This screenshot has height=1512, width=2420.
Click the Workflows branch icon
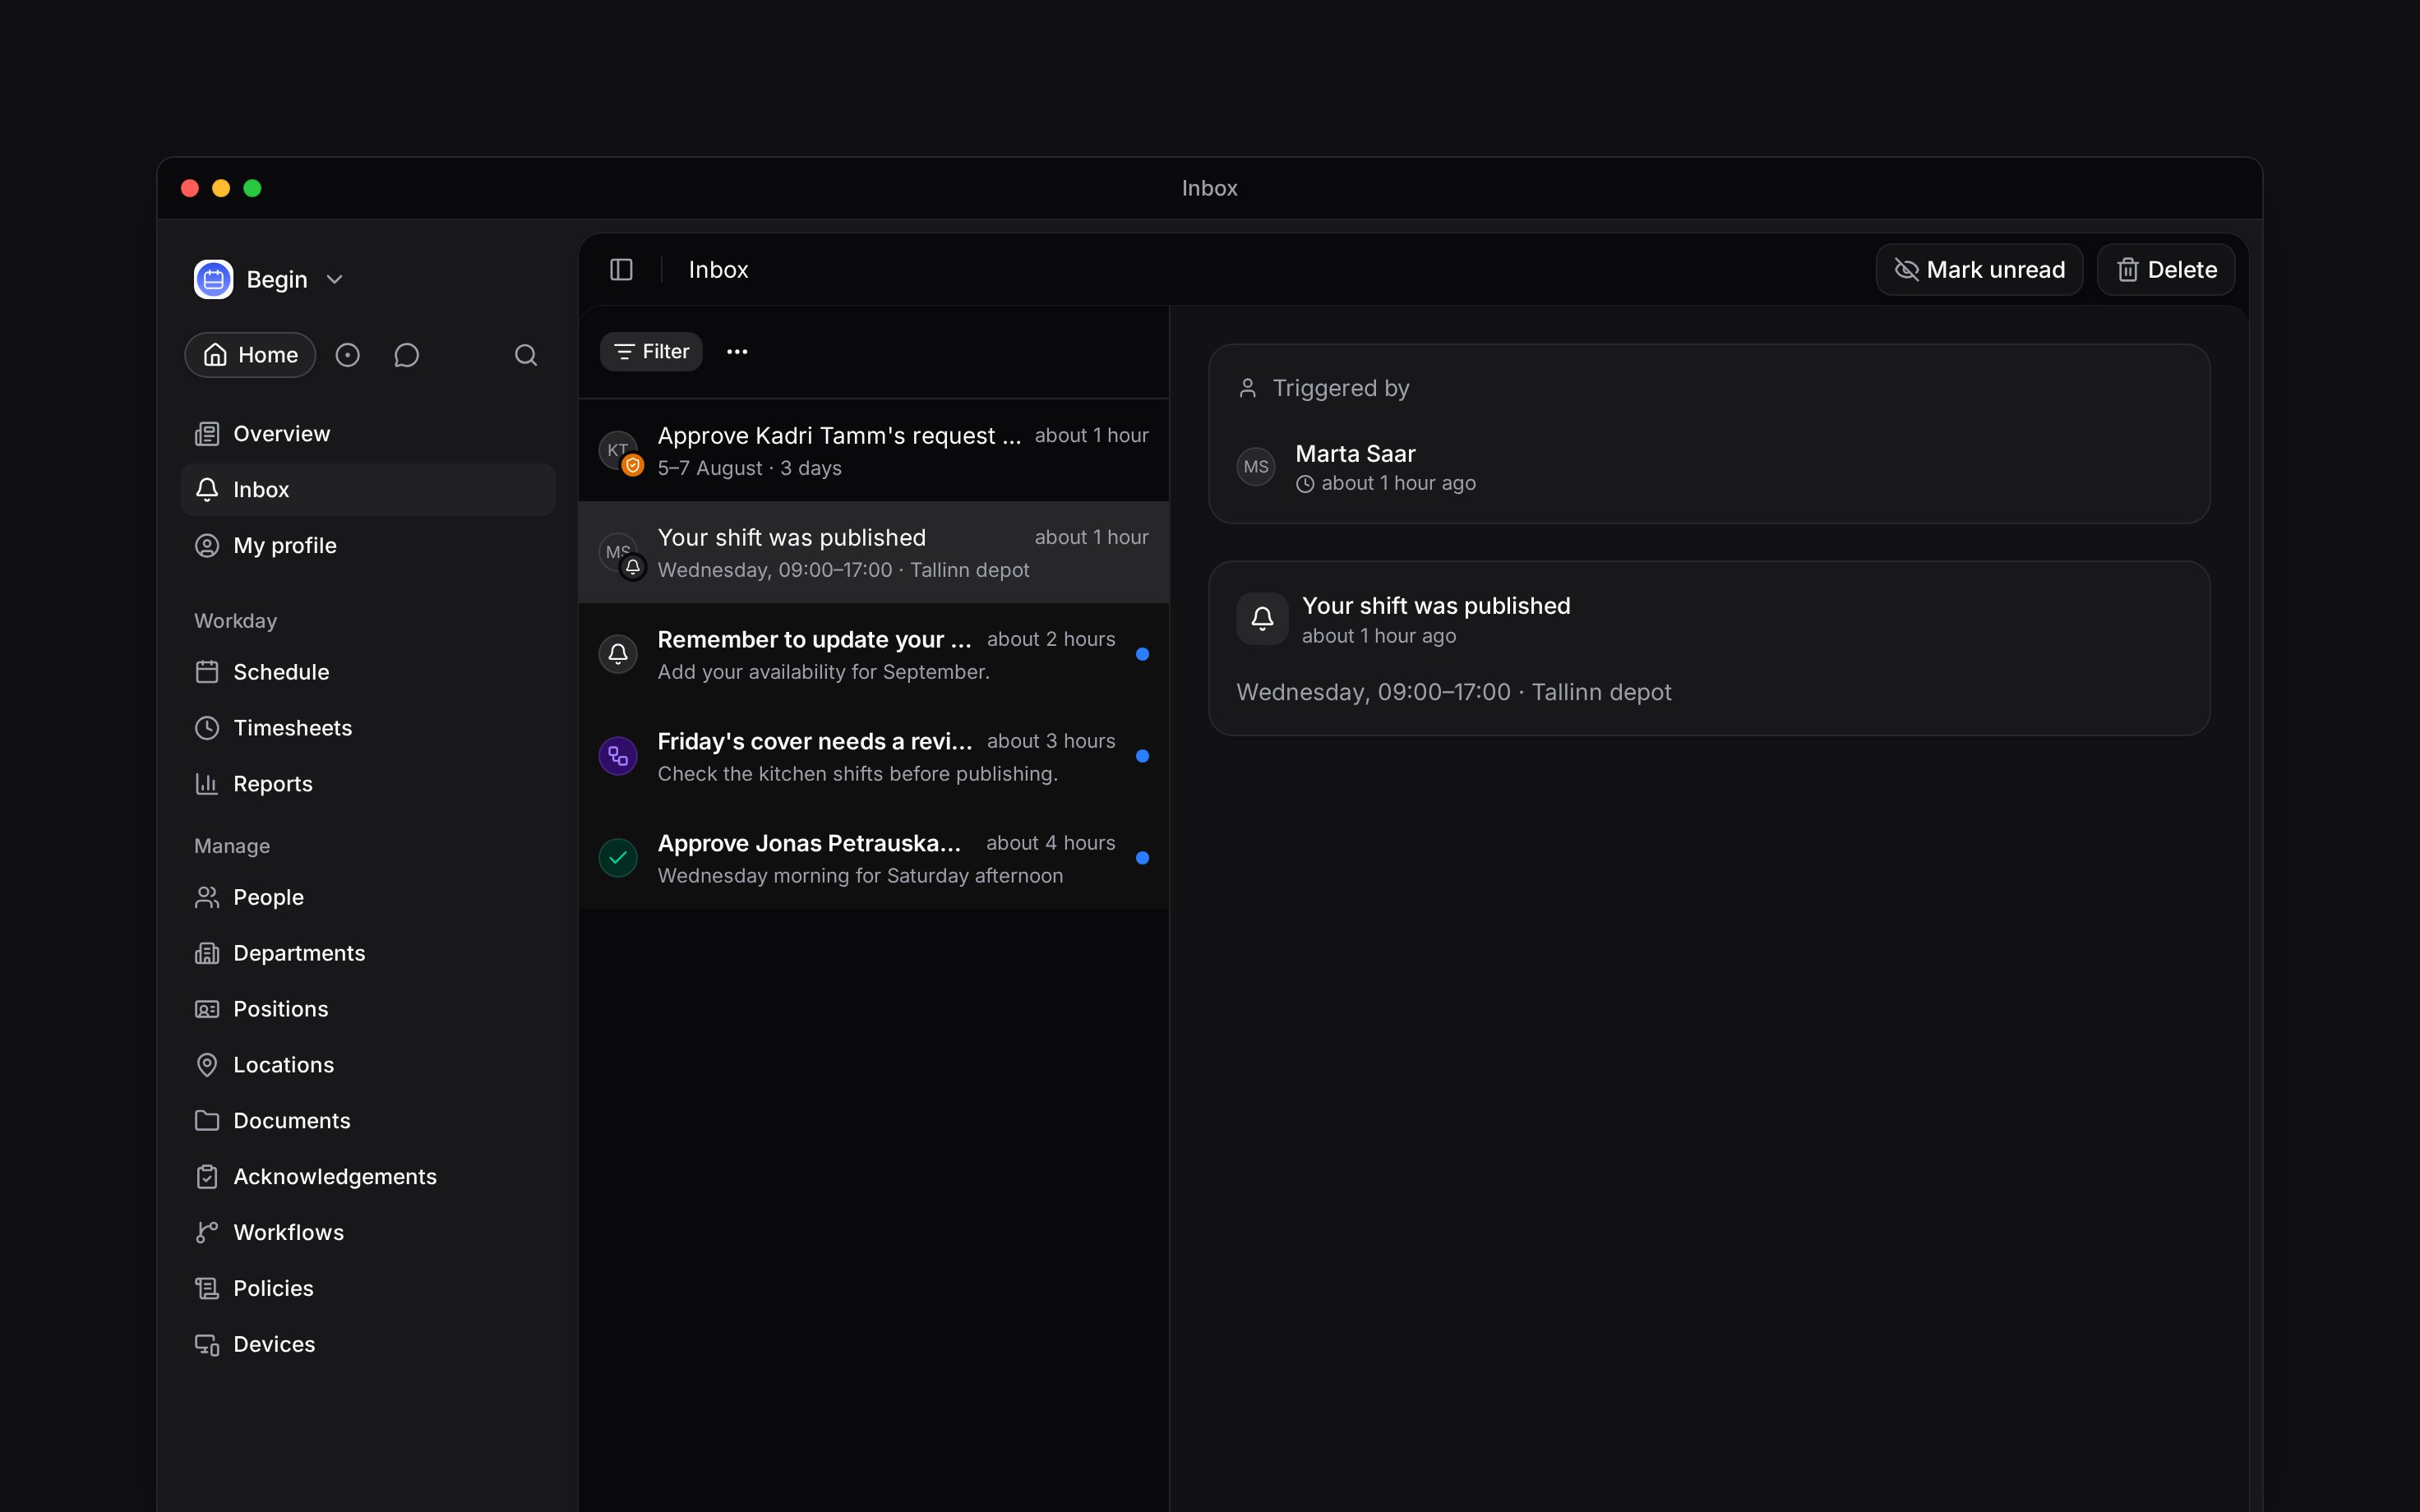click(207, 1233)
